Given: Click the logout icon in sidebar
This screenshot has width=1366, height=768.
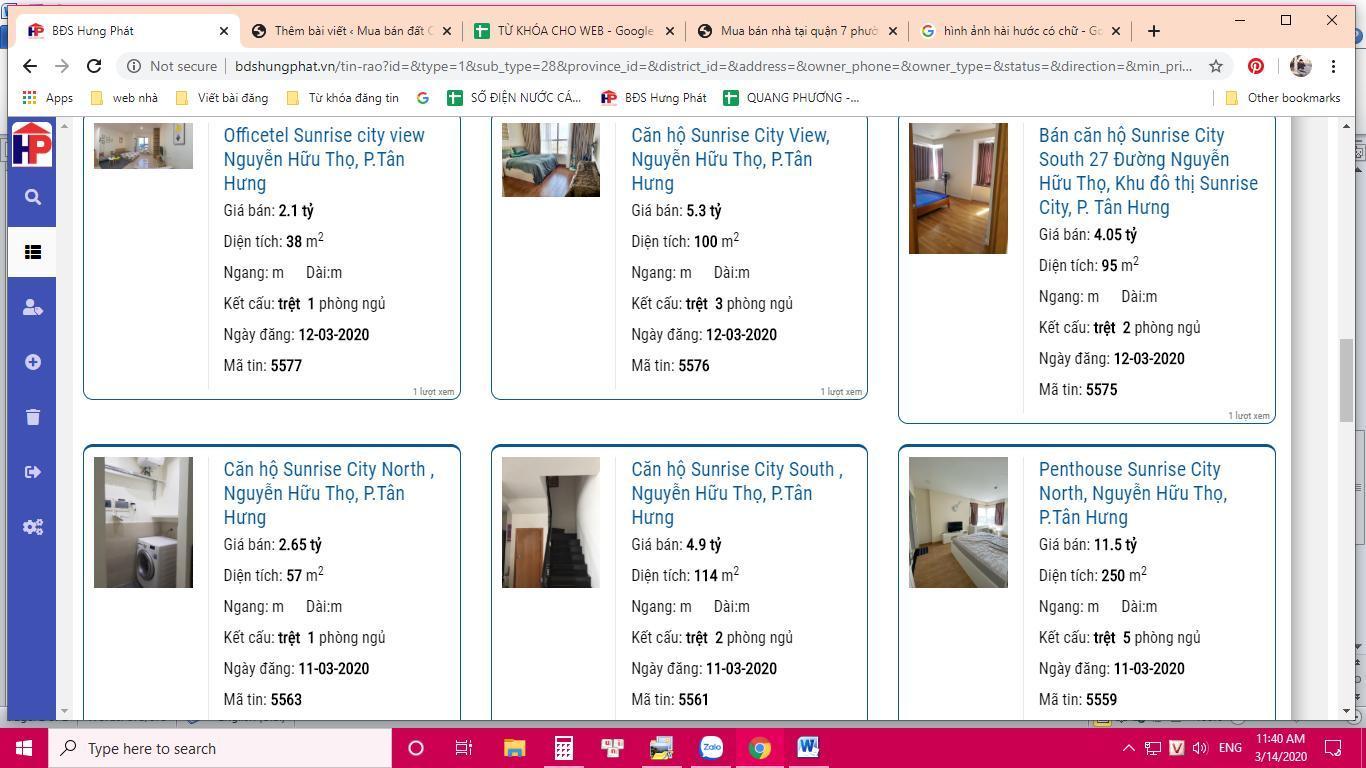Looking at the screenshot, I should tap(32, 472).
